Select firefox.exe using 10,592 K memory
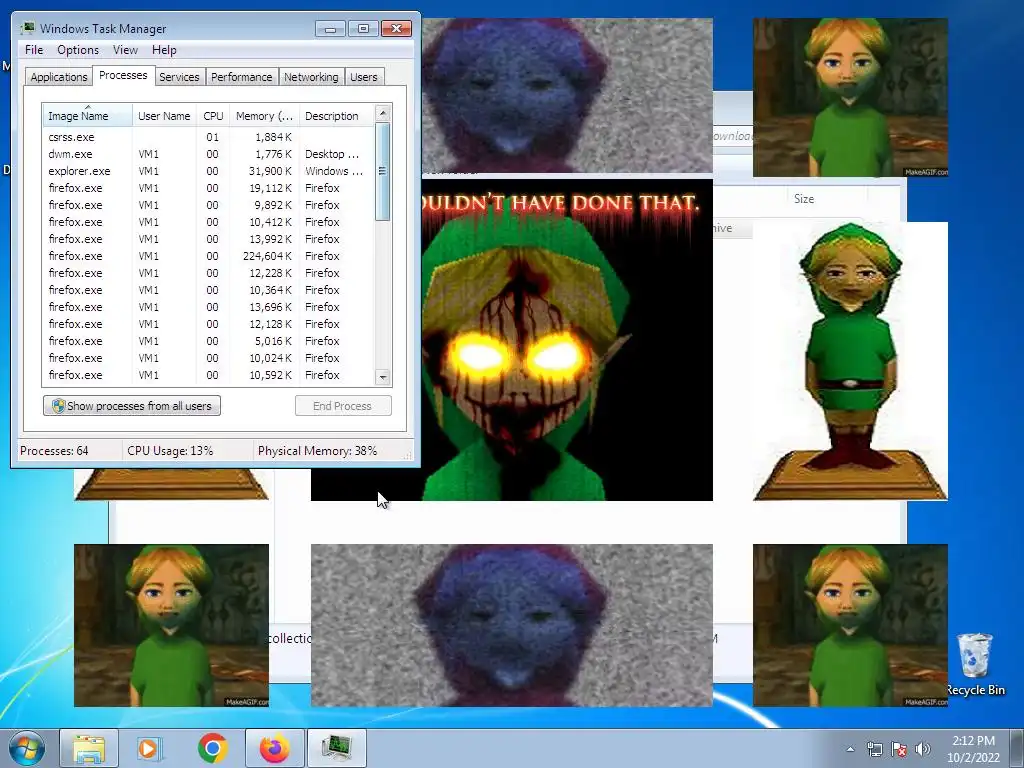 (x=209, y=375)
